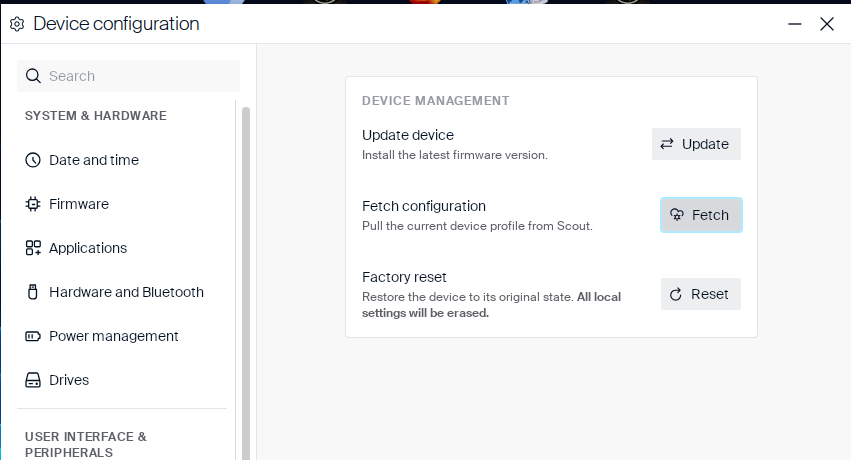This screenshot has height=460, width=851.
Task: Click the circular arrow icon in Reset
Action: [x=676, y=294]
